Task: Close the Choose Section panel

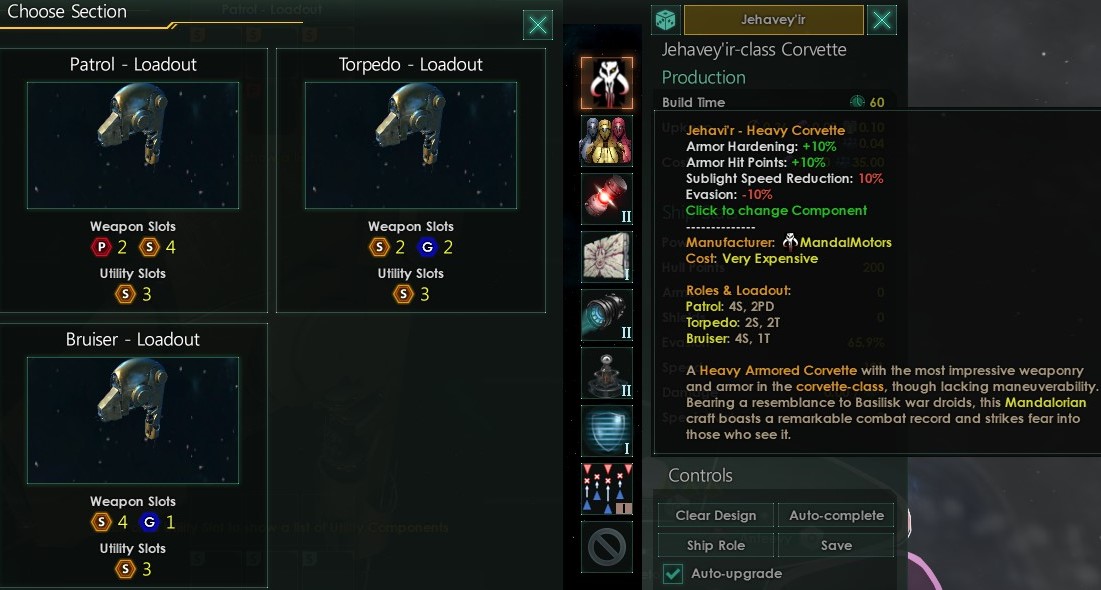Action: (x=538, y=25)
